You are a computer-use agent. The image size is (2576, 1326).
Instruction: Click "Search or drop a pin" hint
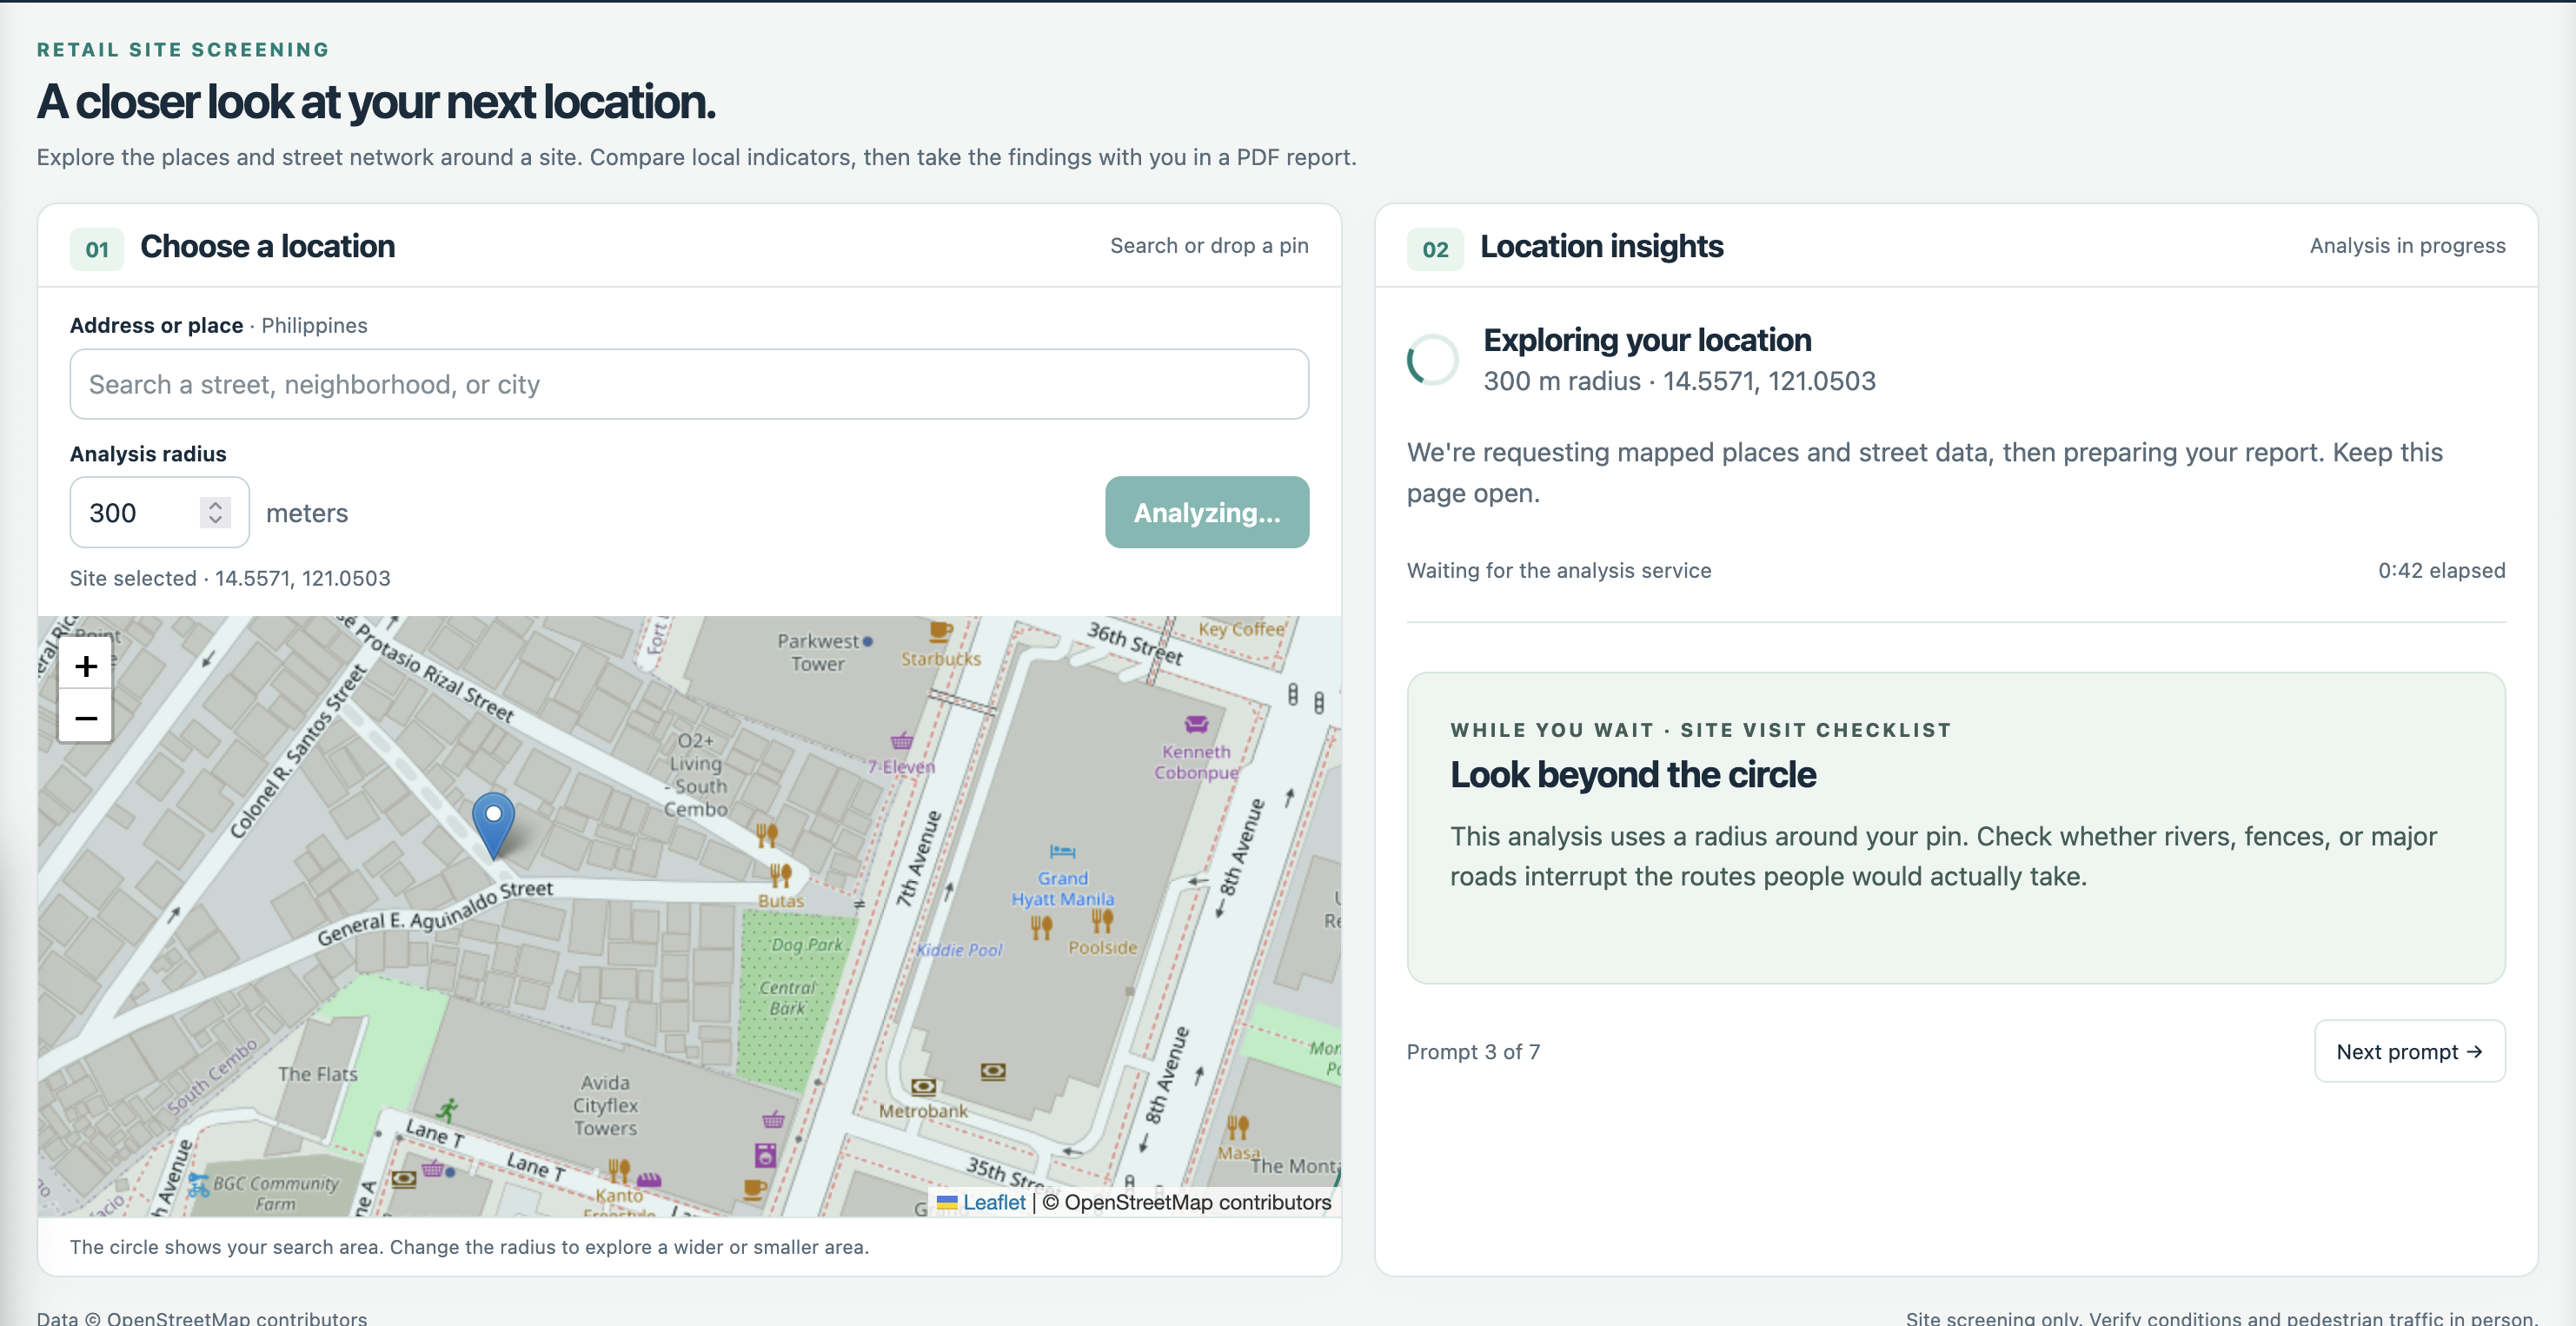coord(1209,245)
